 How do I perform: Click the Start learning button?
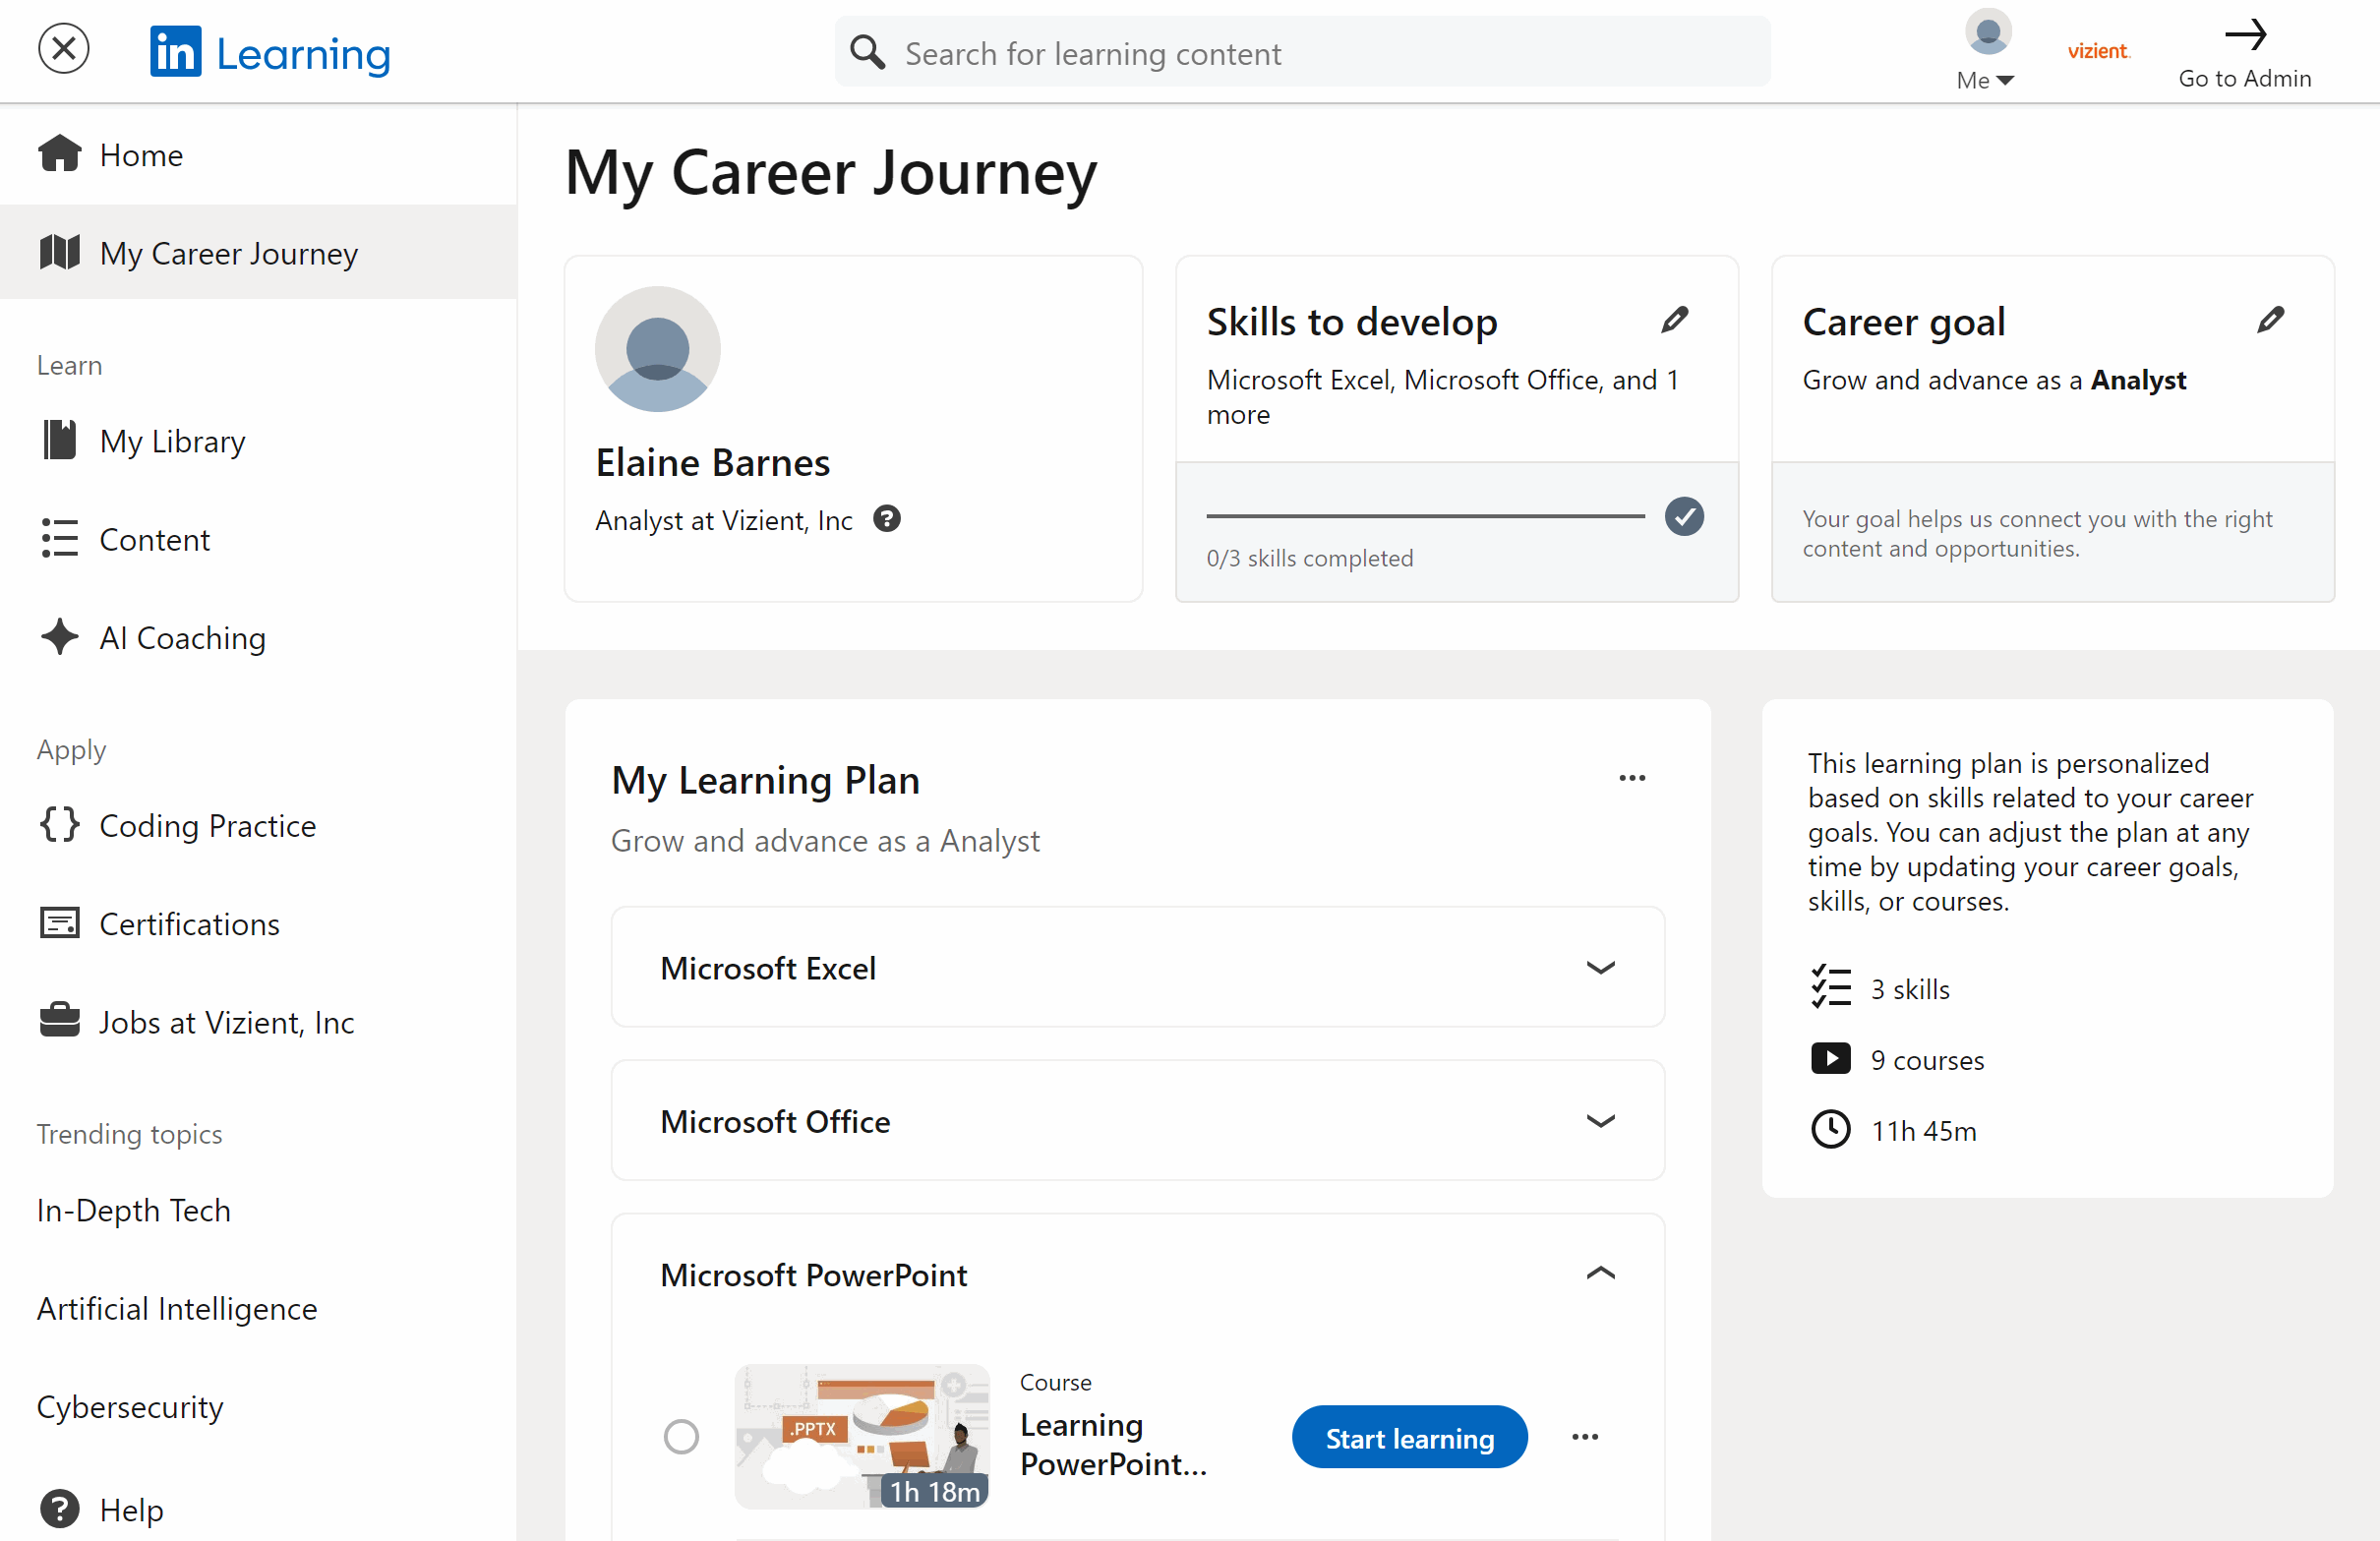(1409, 1437)
